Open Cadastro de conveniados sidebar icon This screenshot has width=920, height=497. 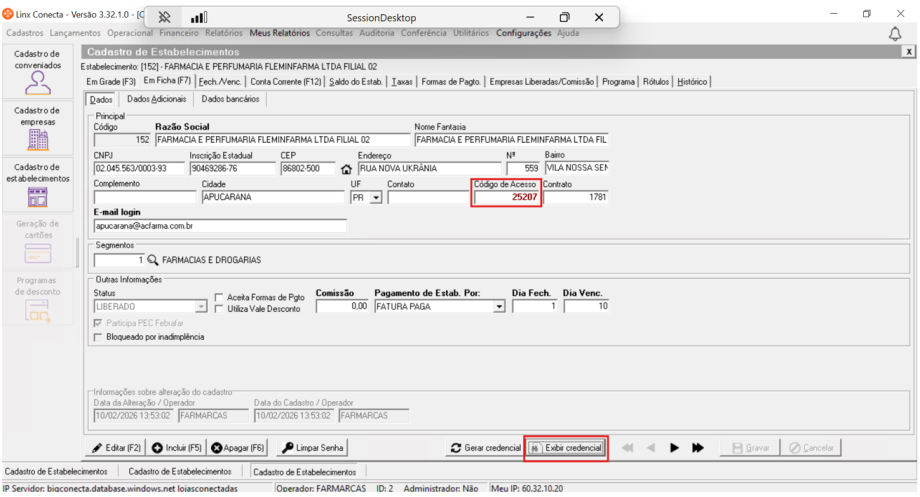click(x=38, y=80)
